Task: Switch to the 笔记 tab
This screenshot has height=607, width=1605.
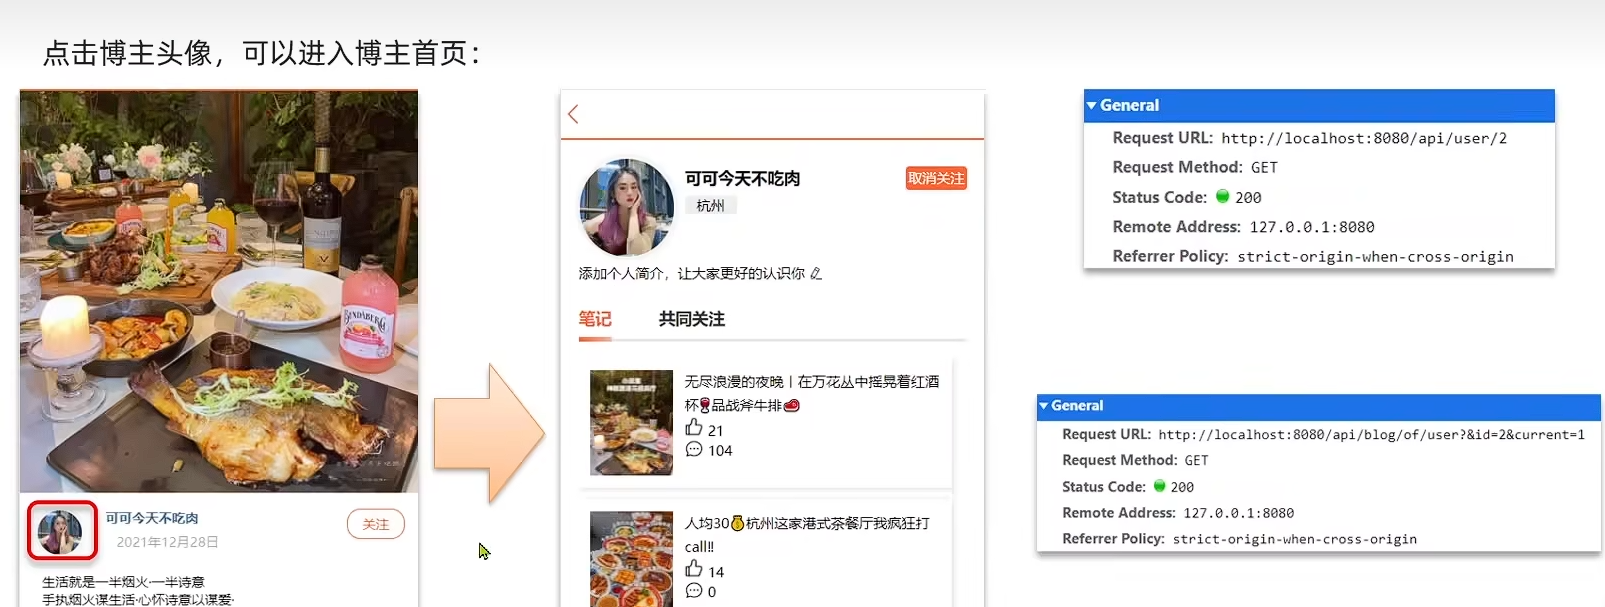Action: (595, 319)
